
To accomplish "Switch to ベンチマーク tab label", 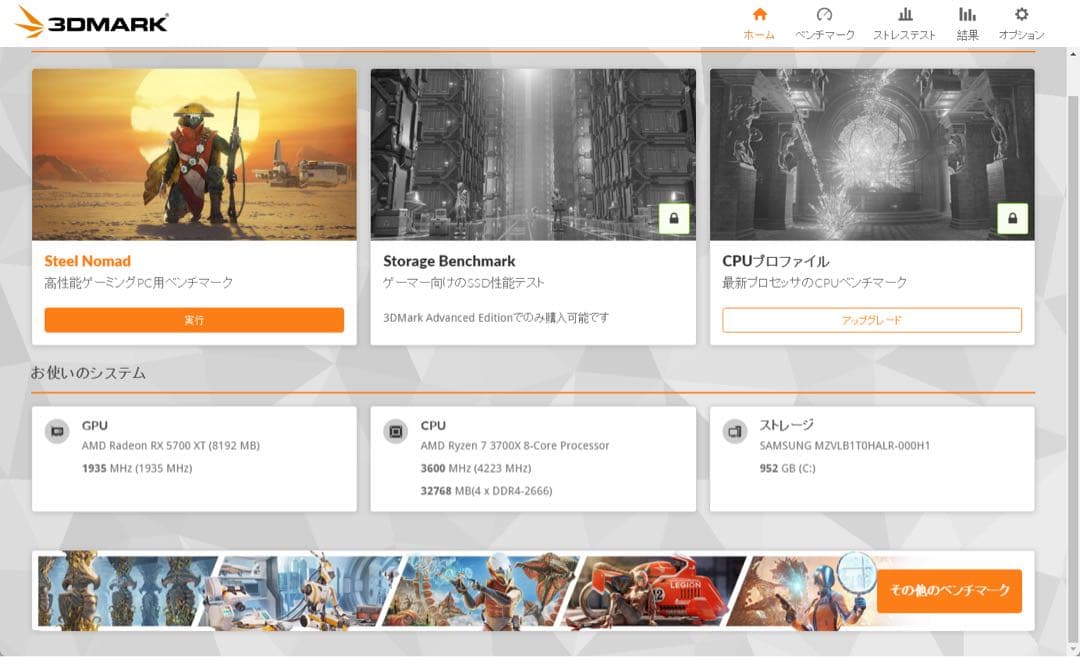I will 824,35.
